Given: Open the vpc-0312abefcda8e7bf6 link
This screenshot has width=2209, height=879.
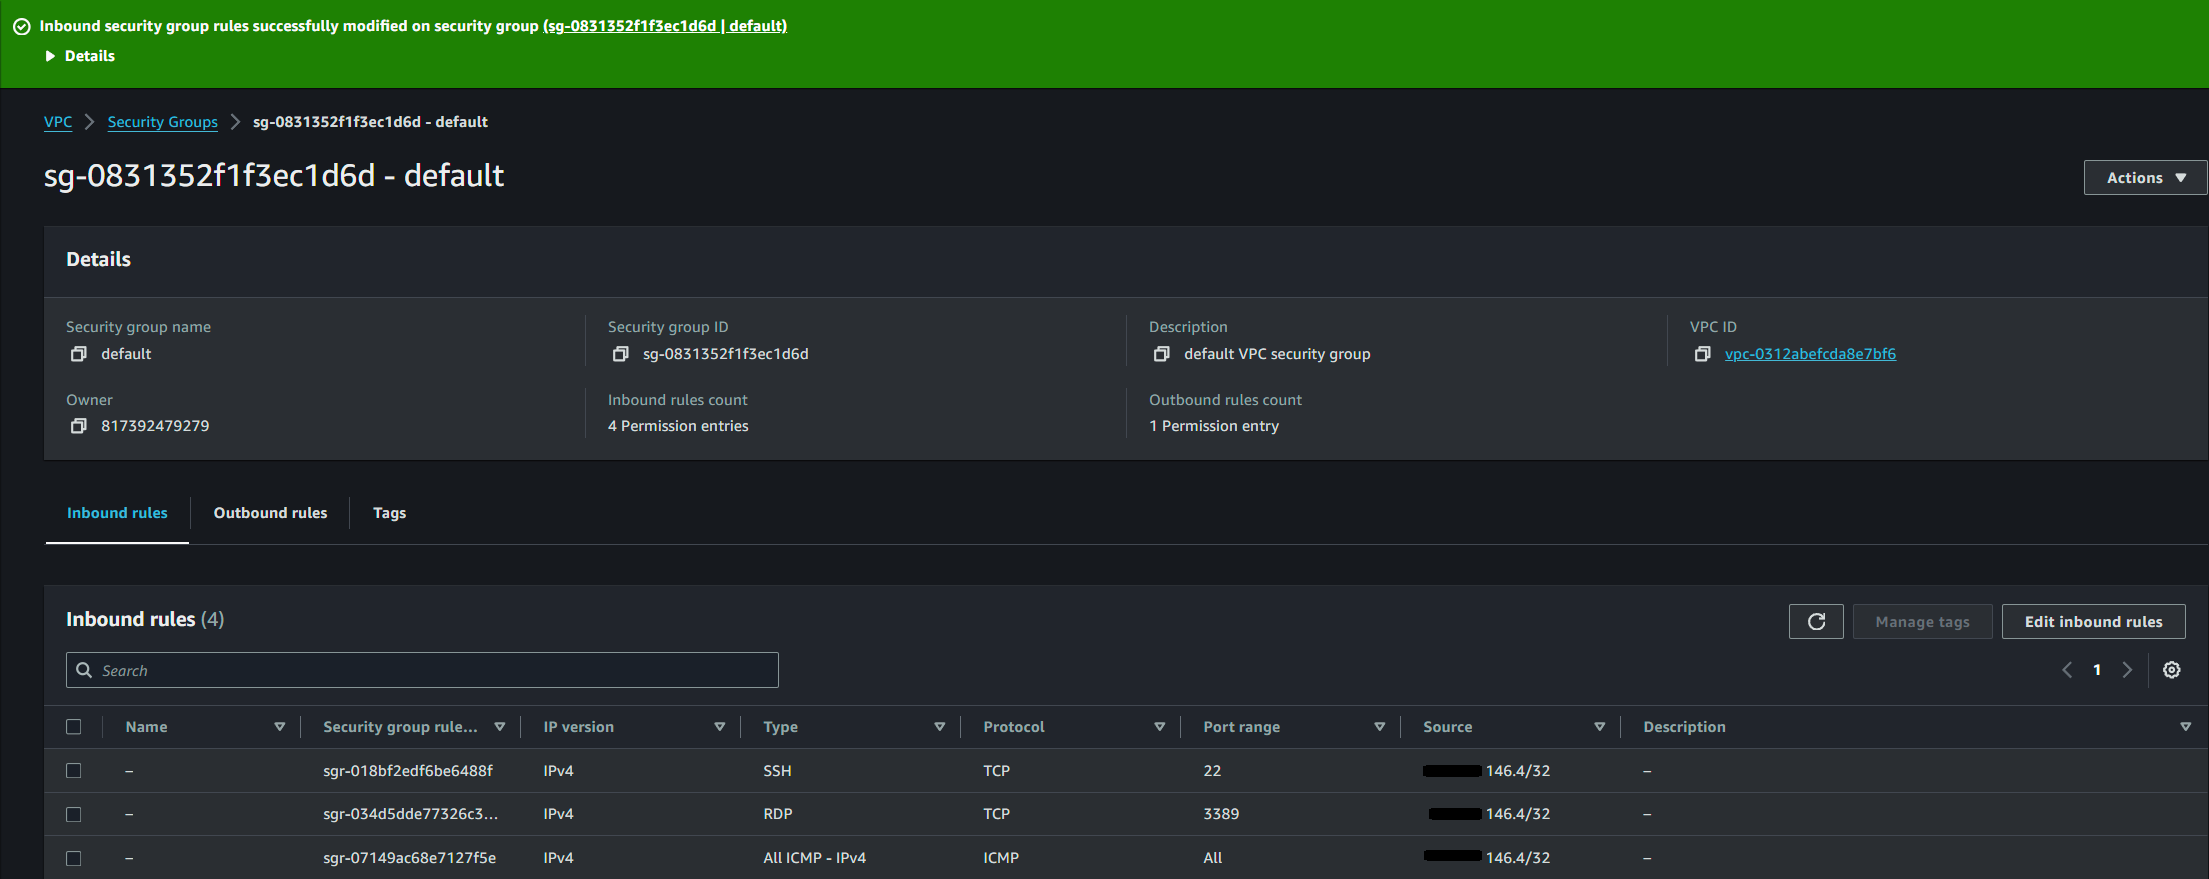Looking at the screenshot, I should [1810, 354].
